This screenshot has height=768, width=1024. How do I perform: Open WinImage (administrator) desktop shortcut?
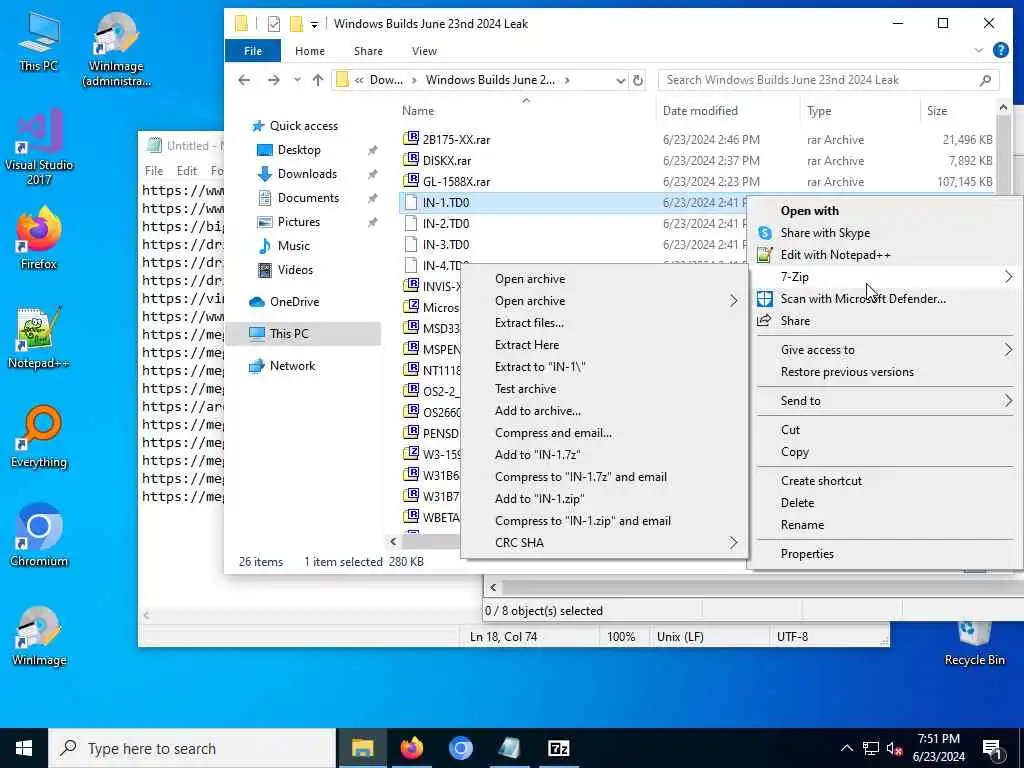(x=116, y=49)
